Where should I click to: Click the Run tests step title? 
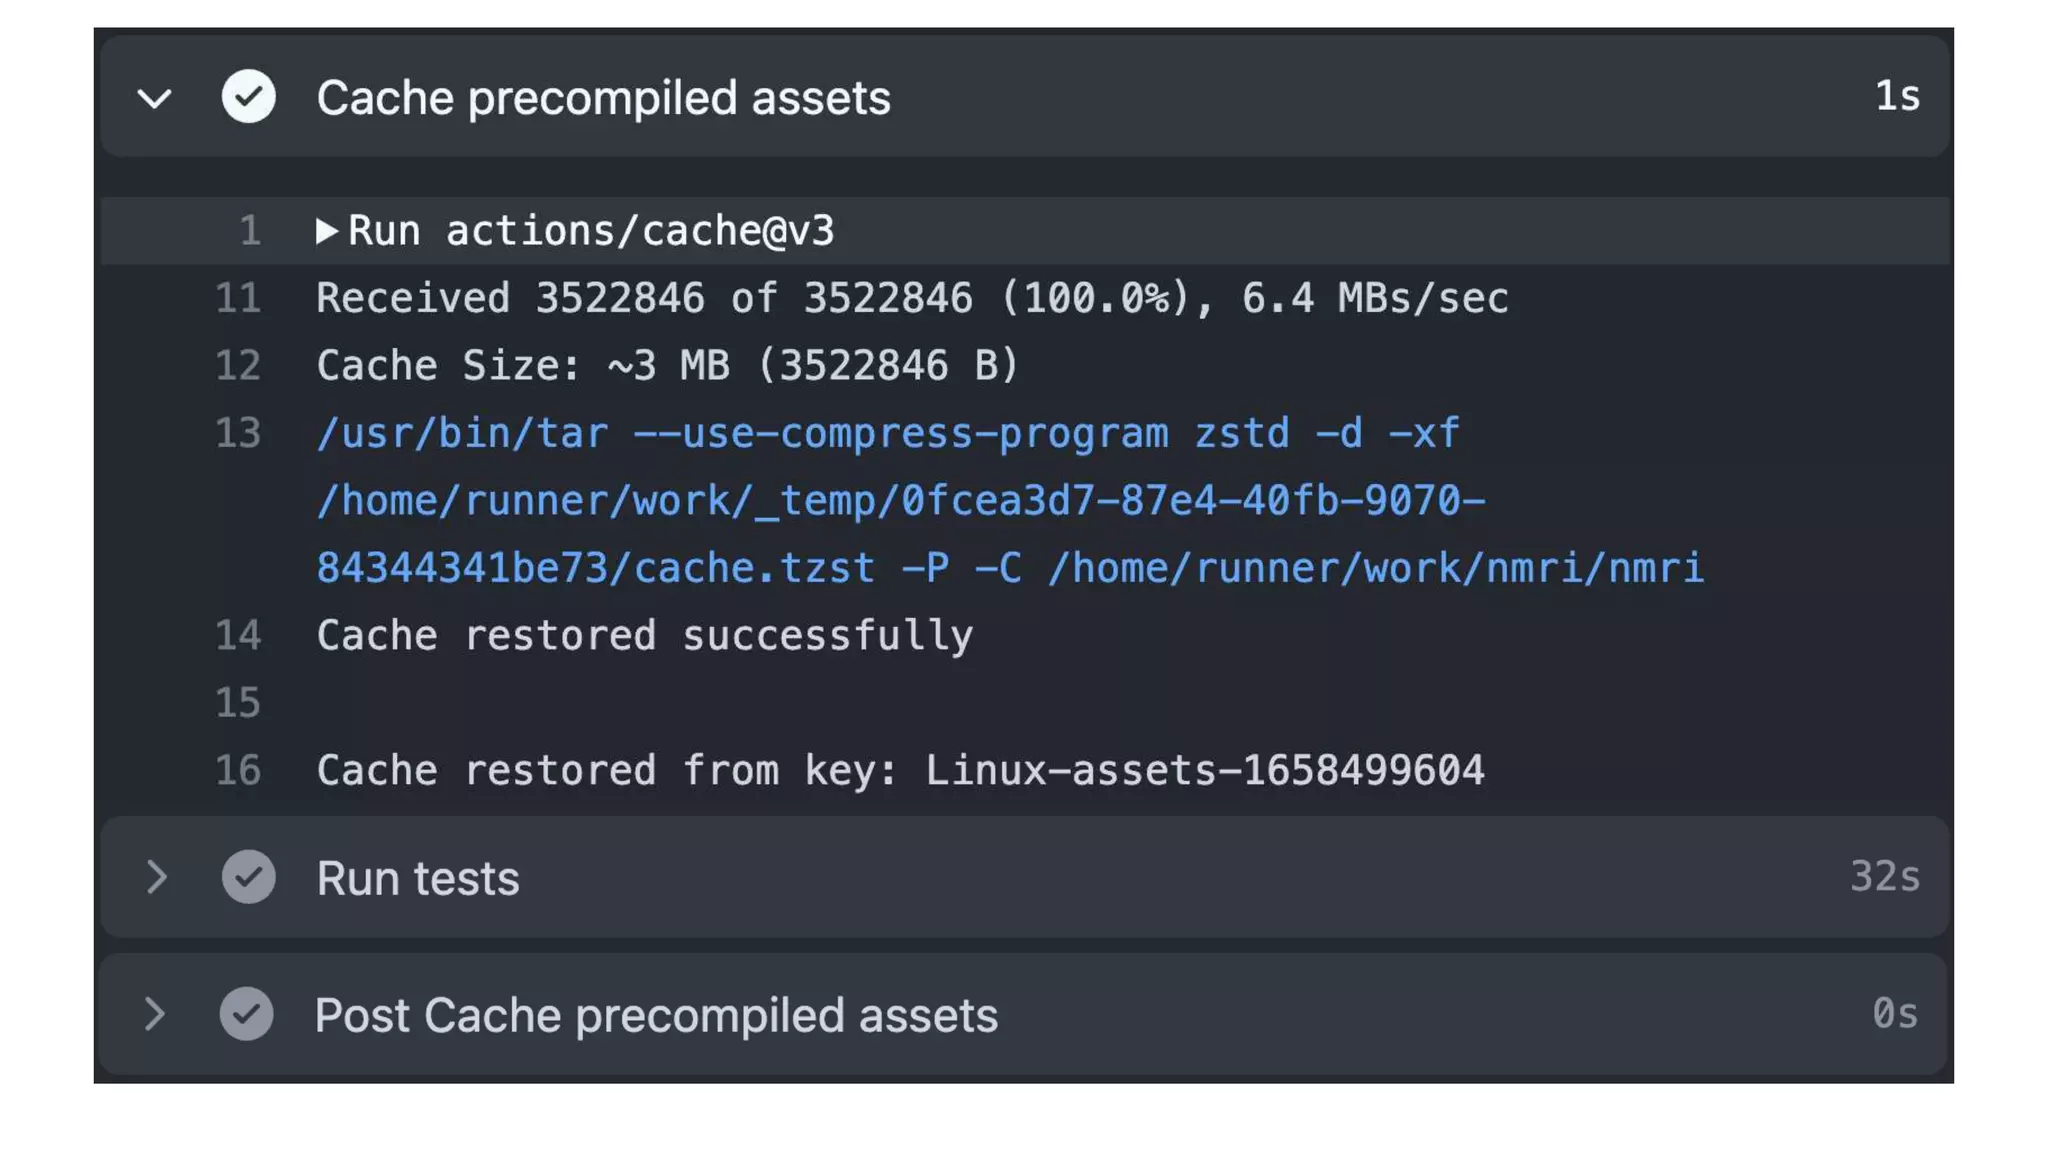click(x=418, y=878)
